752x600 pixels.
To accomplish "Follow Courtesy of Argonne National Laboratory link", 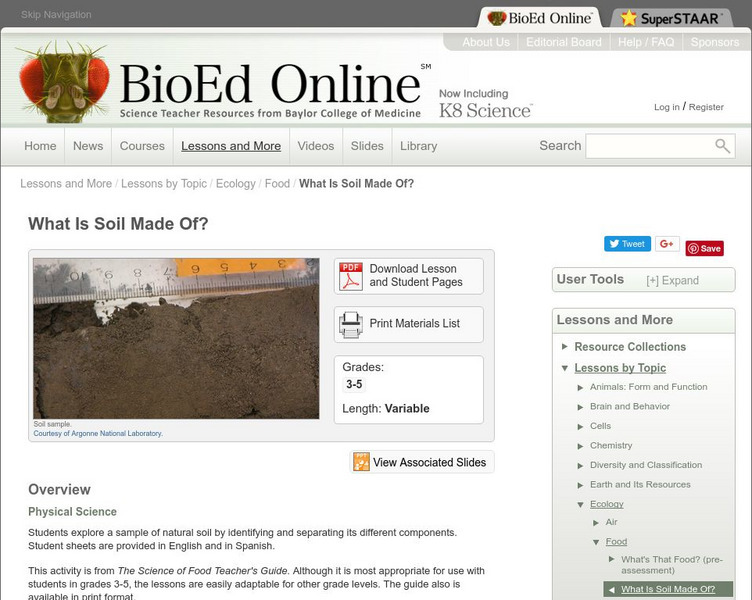I will 98,433.
